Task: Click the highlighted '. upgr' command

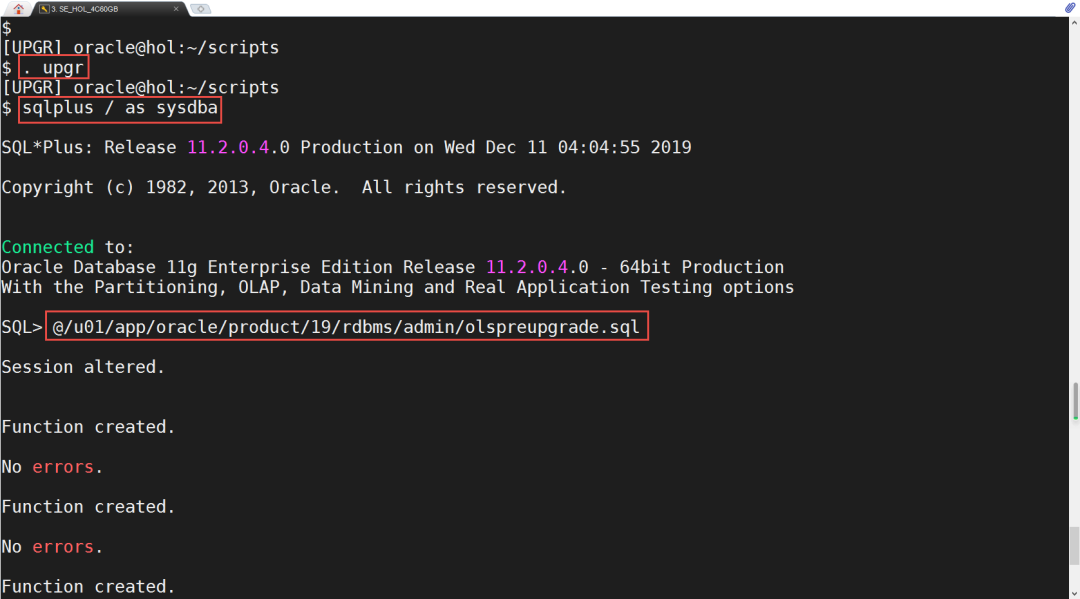Action: 52,67
